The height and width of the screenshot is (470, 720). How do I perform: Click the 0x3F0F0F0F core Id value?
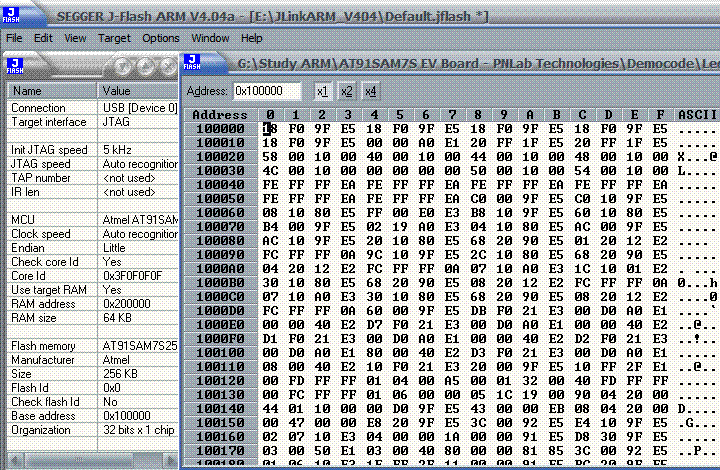click(132, 276)
